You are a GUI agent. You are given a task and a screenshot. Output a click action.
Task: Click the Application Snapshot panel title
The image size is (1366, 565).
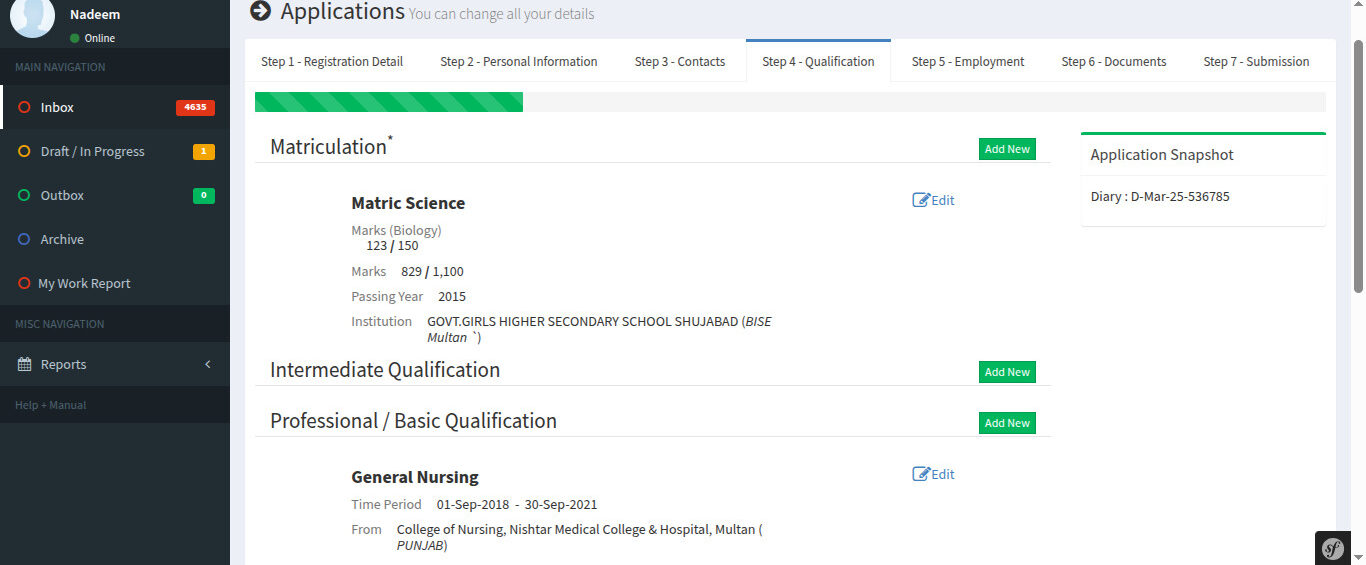pyautogui.click(x=1162, y=155)
